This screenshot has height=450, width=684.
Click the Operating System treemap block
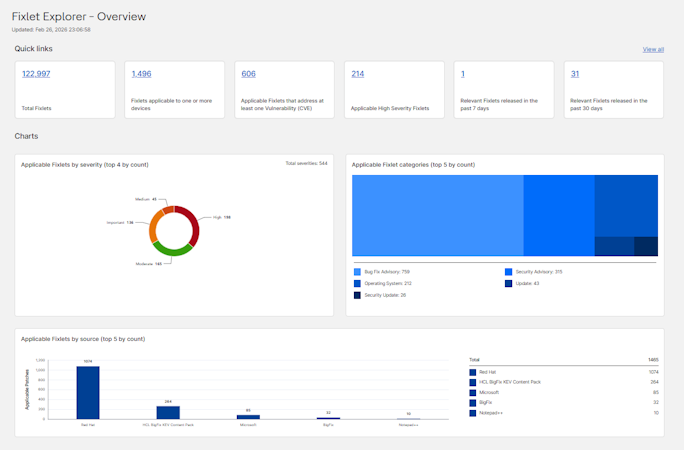coord(626,206)
